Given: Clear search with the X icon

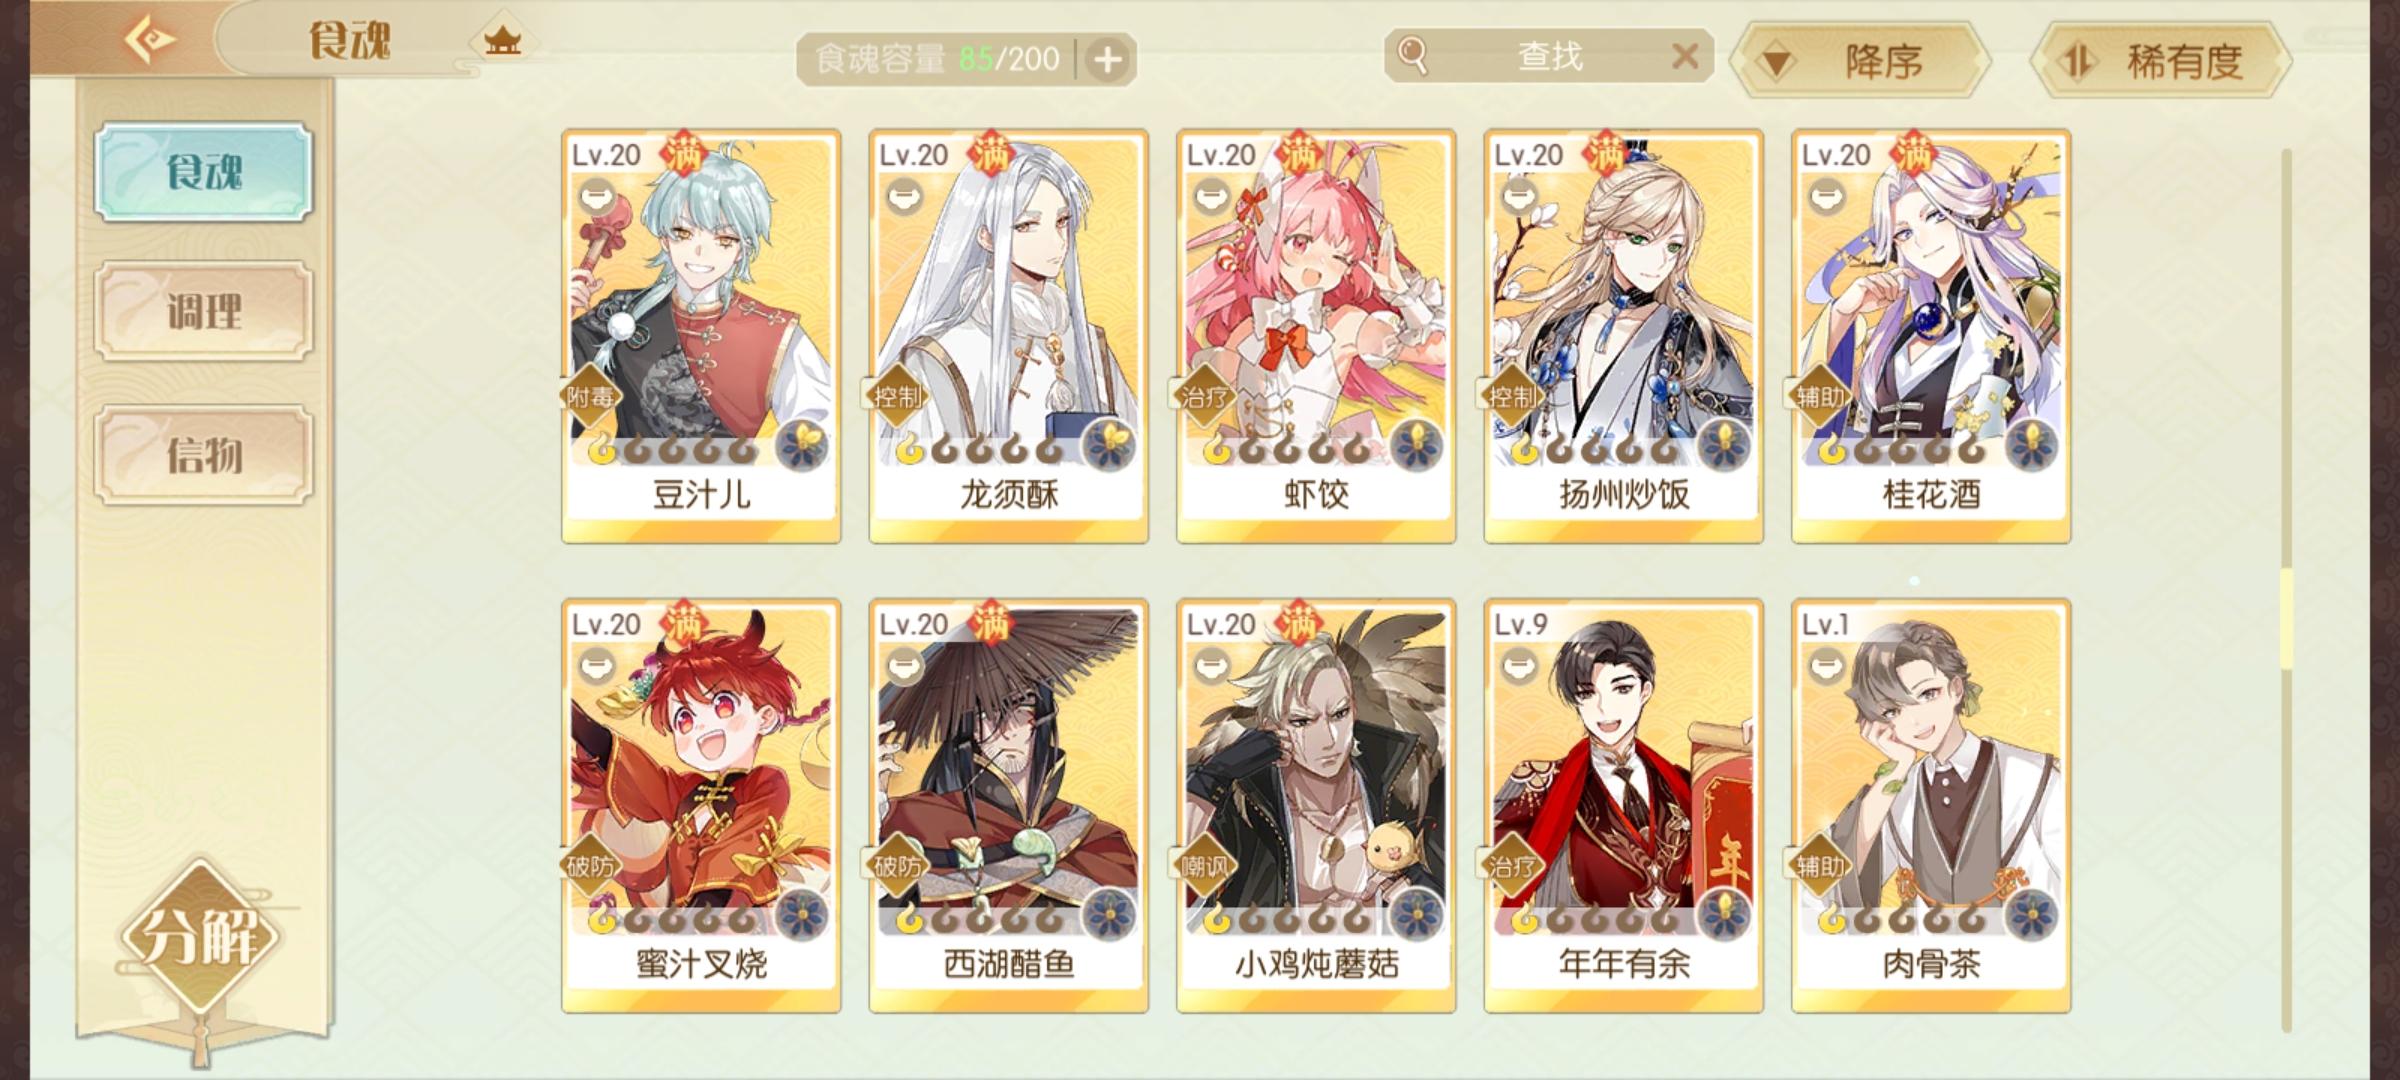Looking at the screenshot, I should tap(1685, 56).
